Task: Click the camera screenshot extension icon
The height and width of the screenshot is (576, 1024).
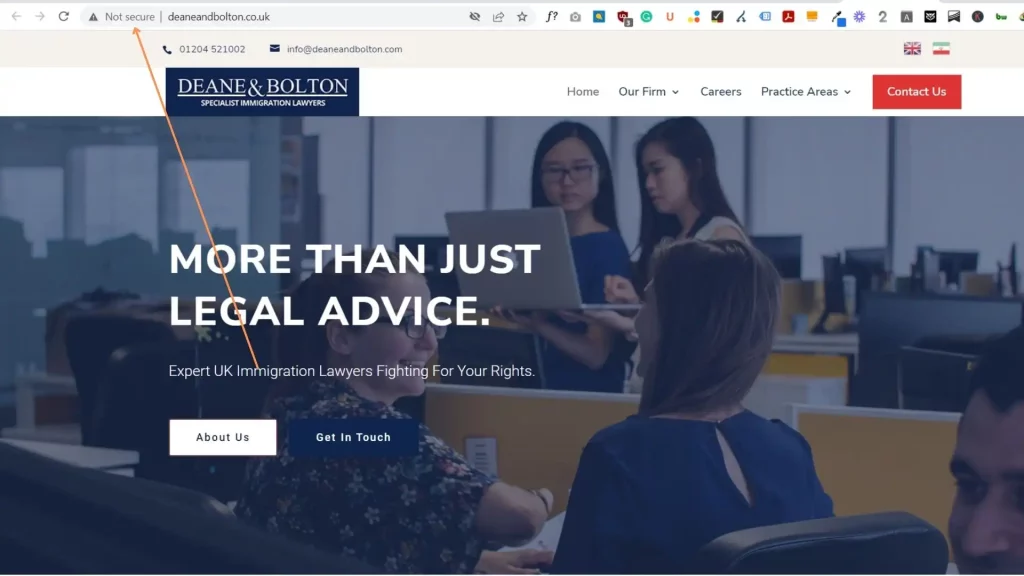Action: click(x=575, y=17)
